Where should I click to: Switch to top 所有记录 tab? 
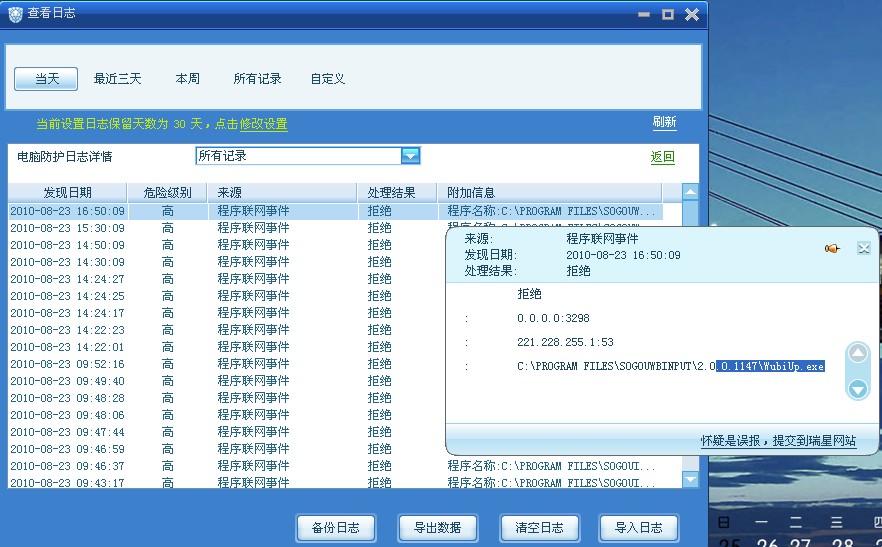[257, 79]
